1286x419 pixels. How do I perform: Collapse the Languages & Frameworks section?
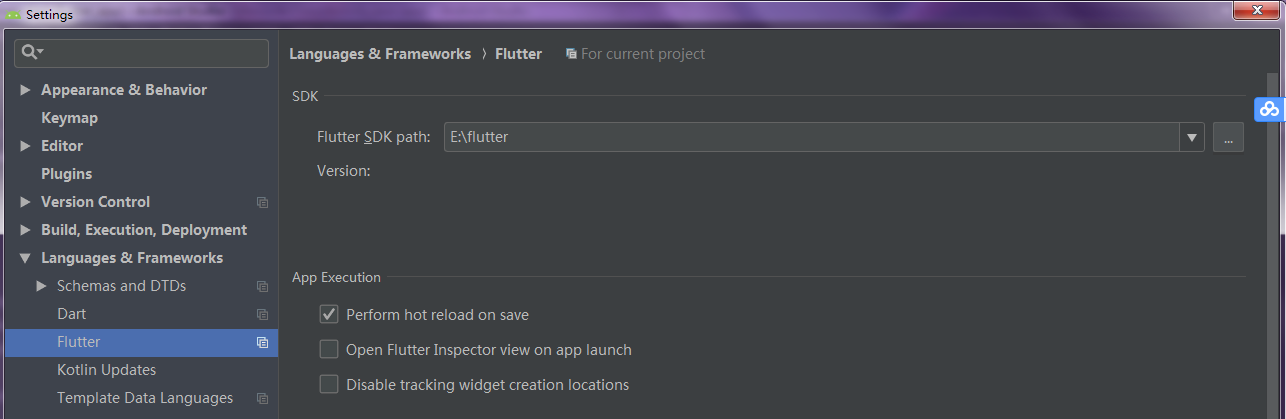click(25, 258)
